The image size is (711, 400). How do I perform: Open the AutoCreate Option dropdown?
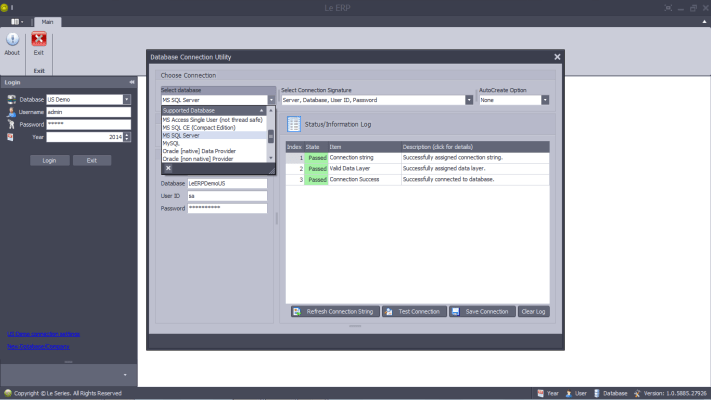tap(545, 100)
